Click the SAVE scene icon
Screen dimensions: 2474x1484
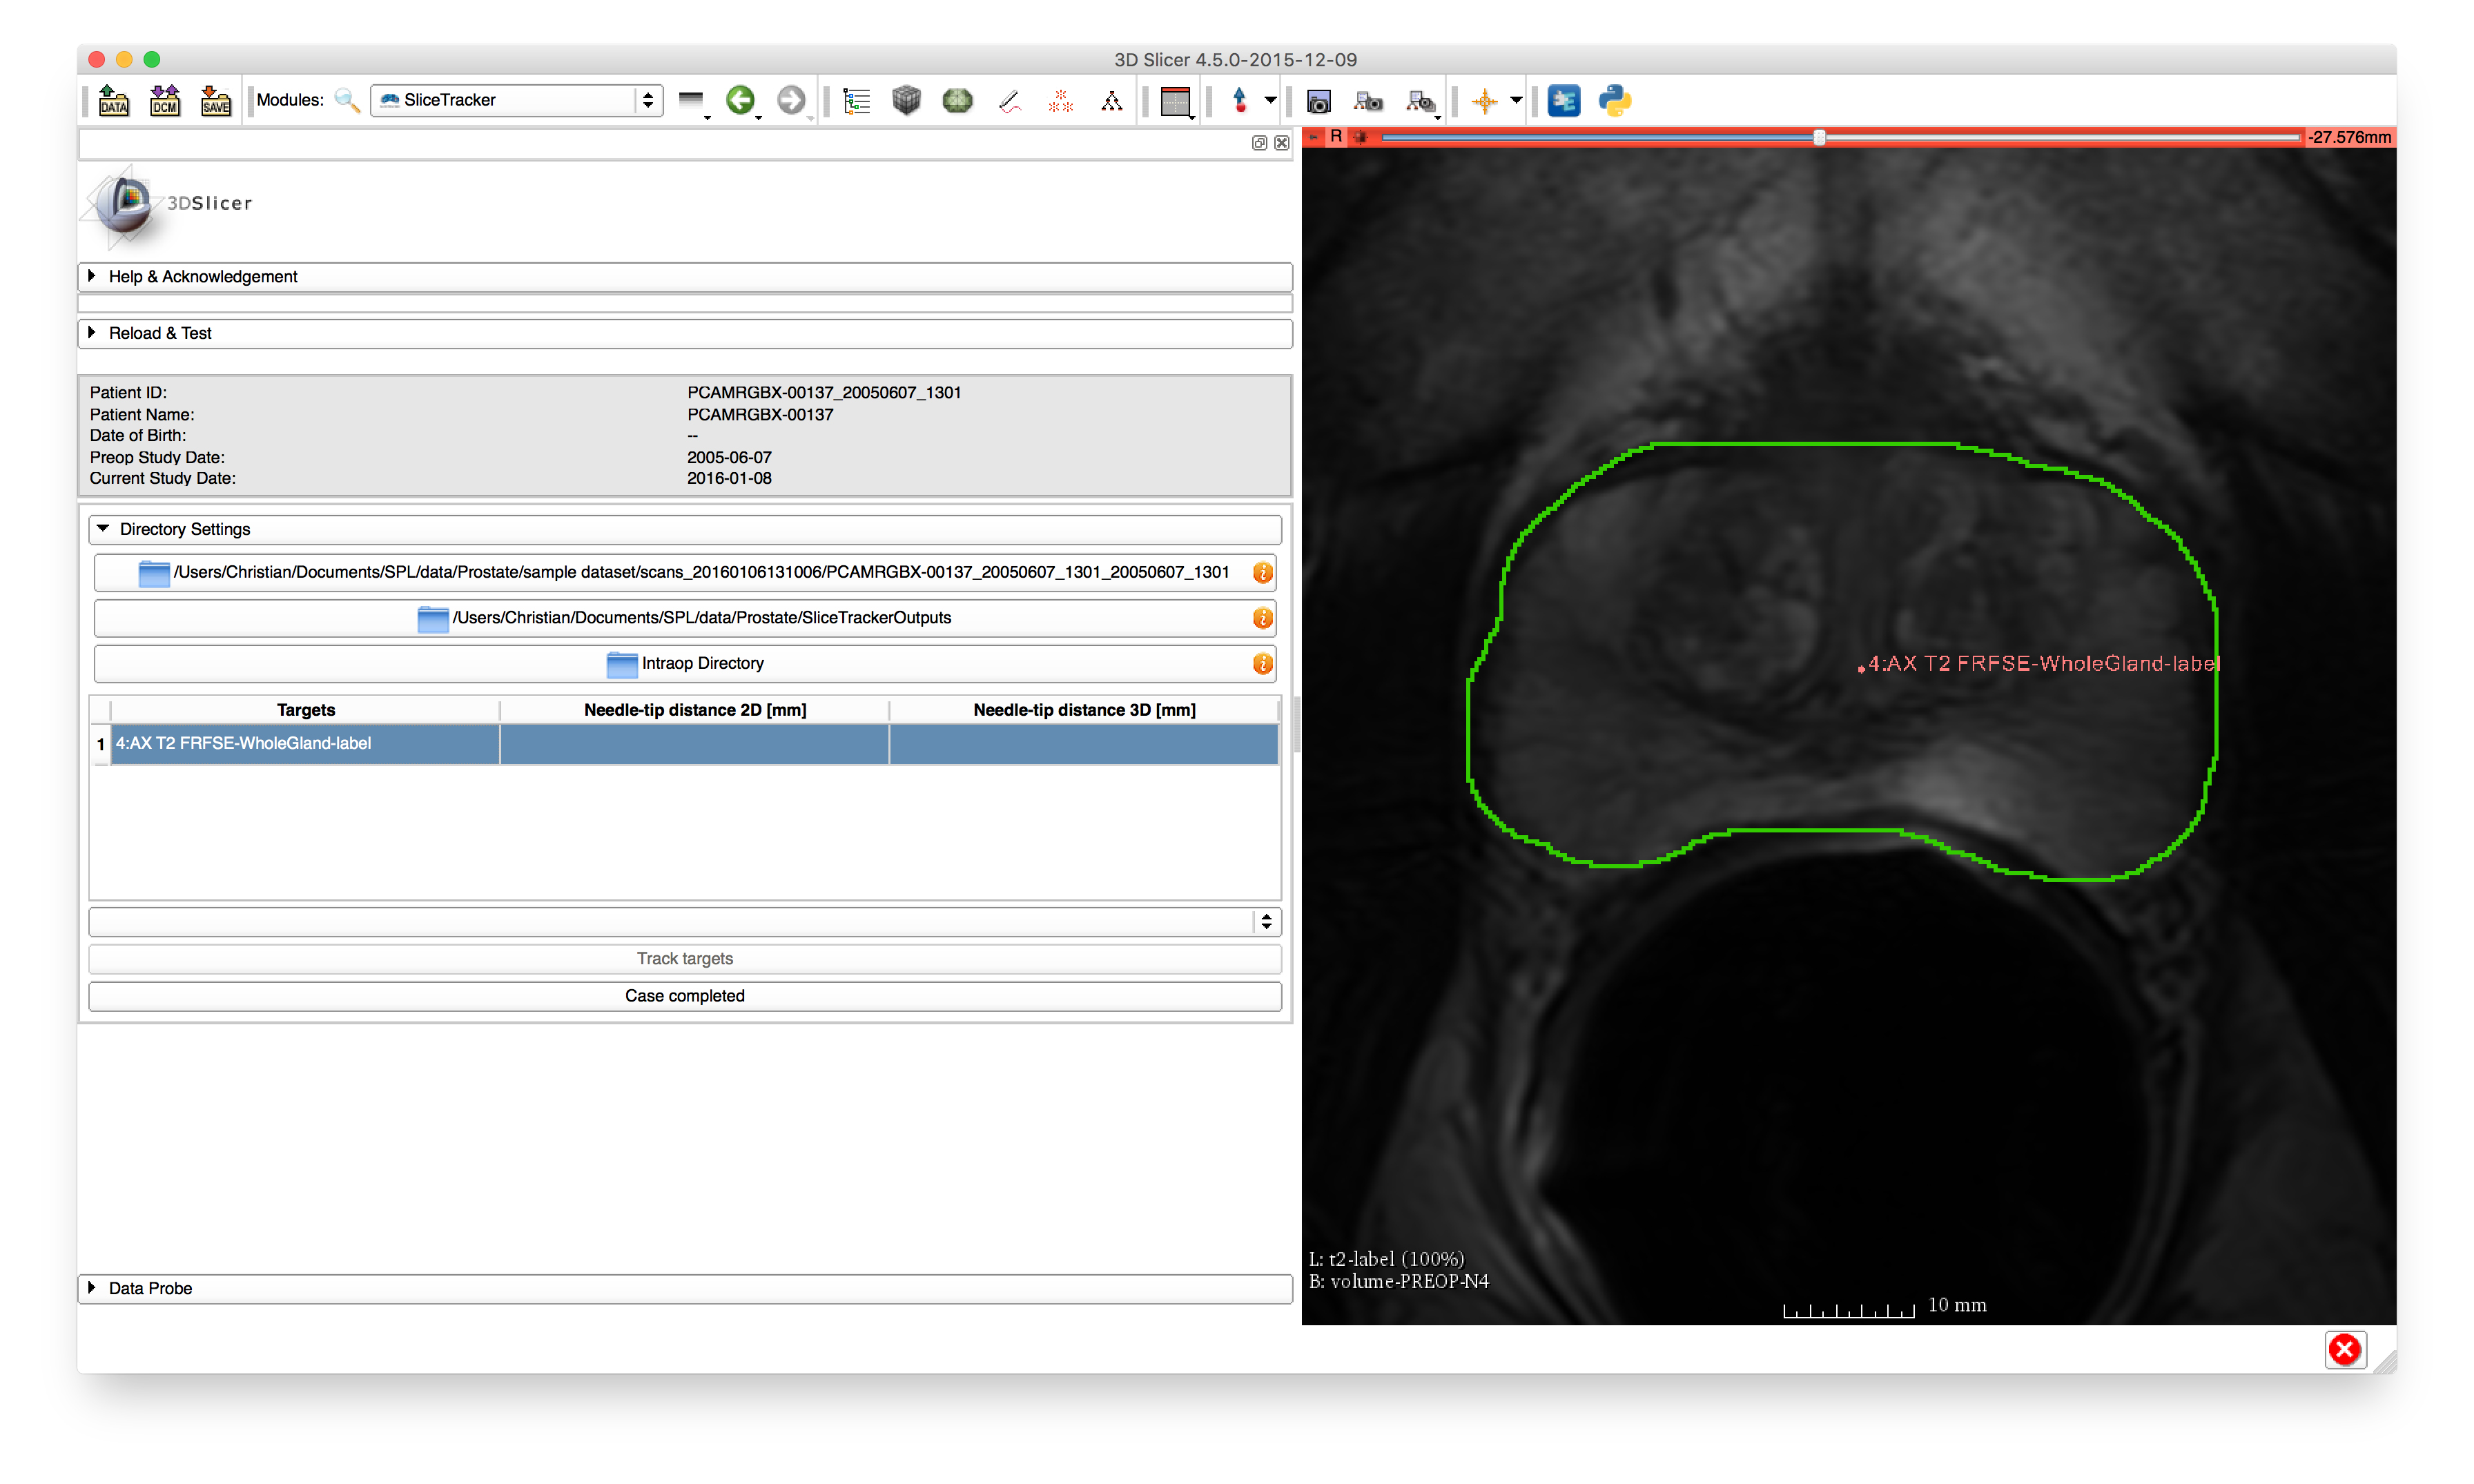(x=215, y=100)
